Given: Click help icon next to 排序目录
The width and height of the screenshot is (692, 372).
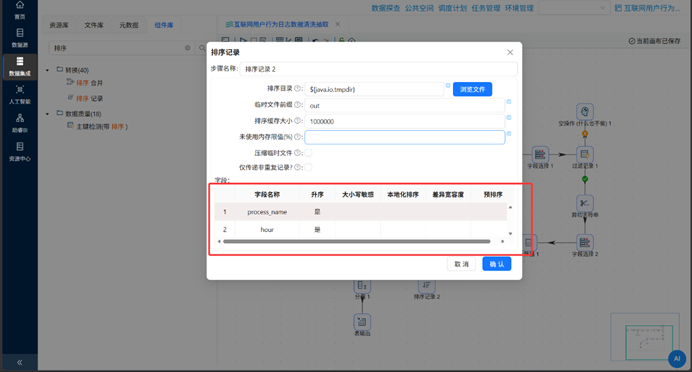Looking at the screenshot, I should pos(297,88).
